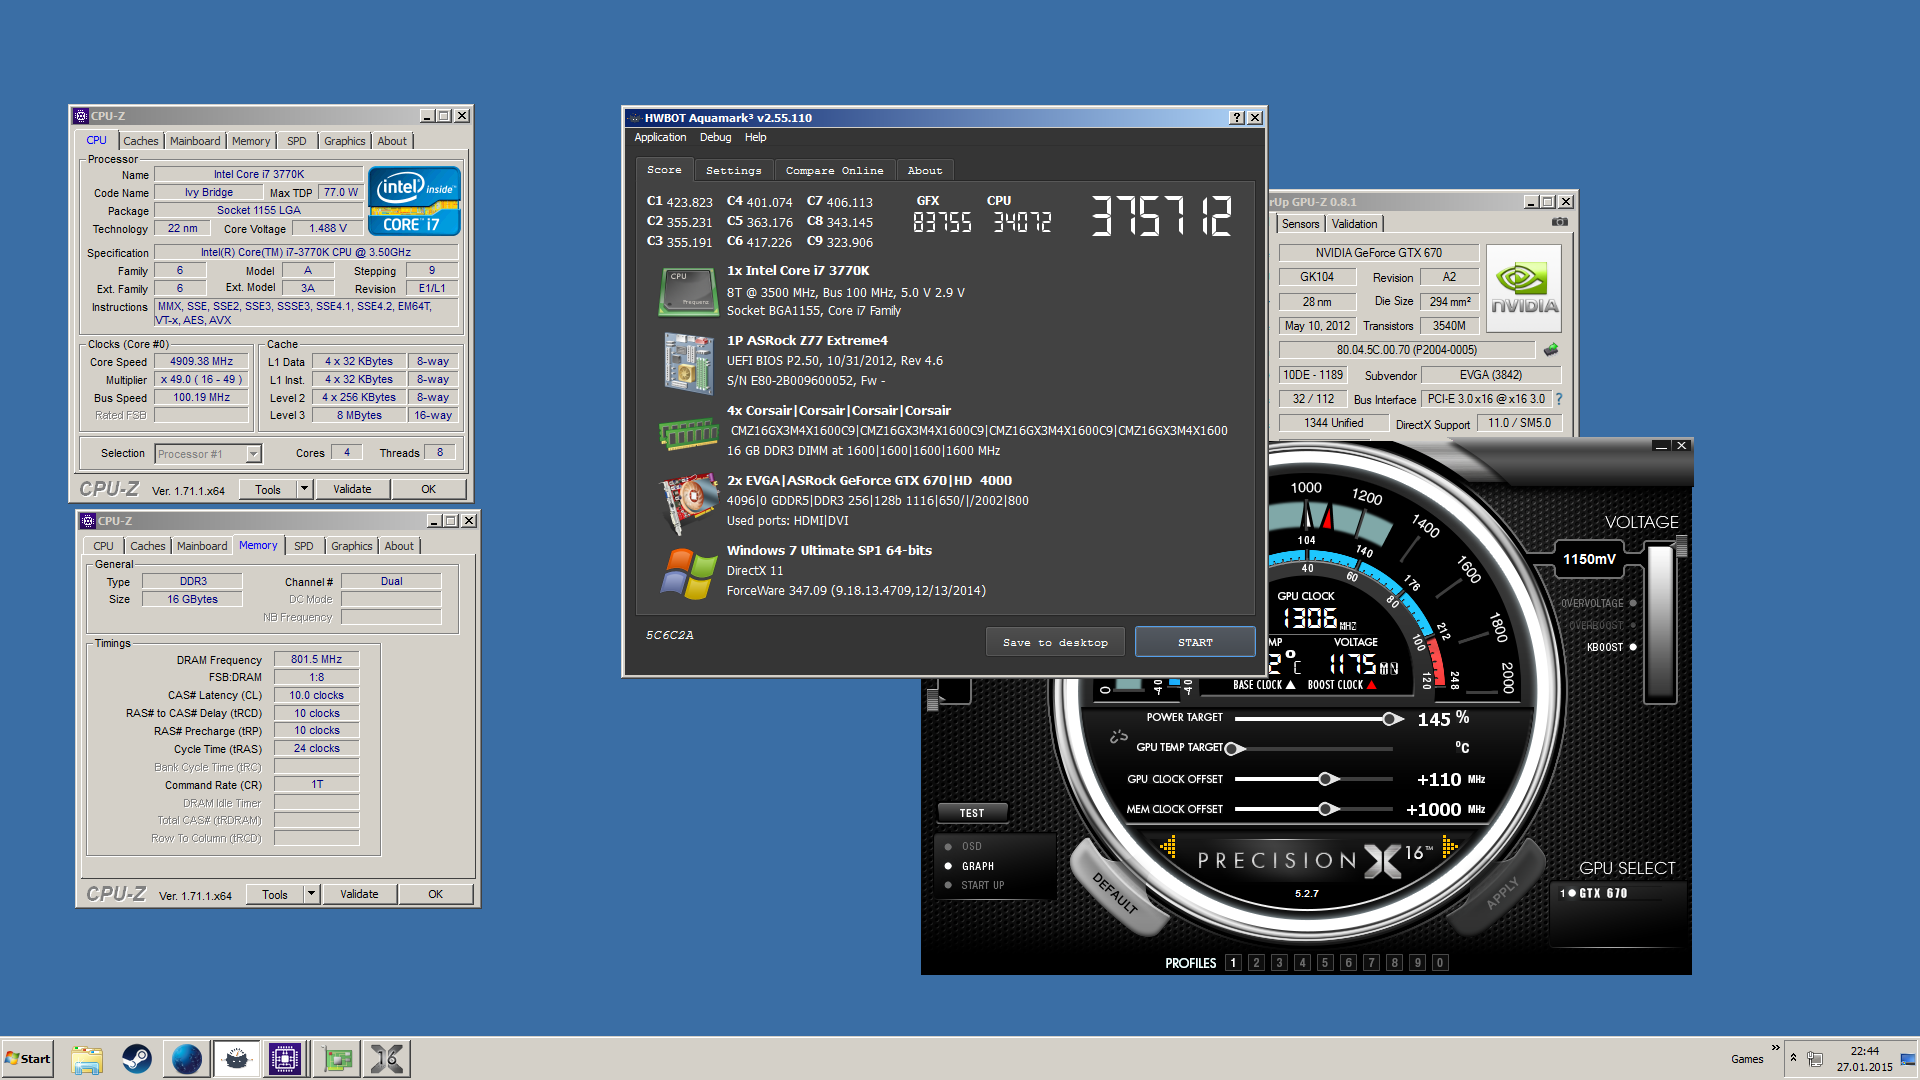
Task: Adjust GPU Clock Offset slider handle
Action: [x=1326, y=779]
